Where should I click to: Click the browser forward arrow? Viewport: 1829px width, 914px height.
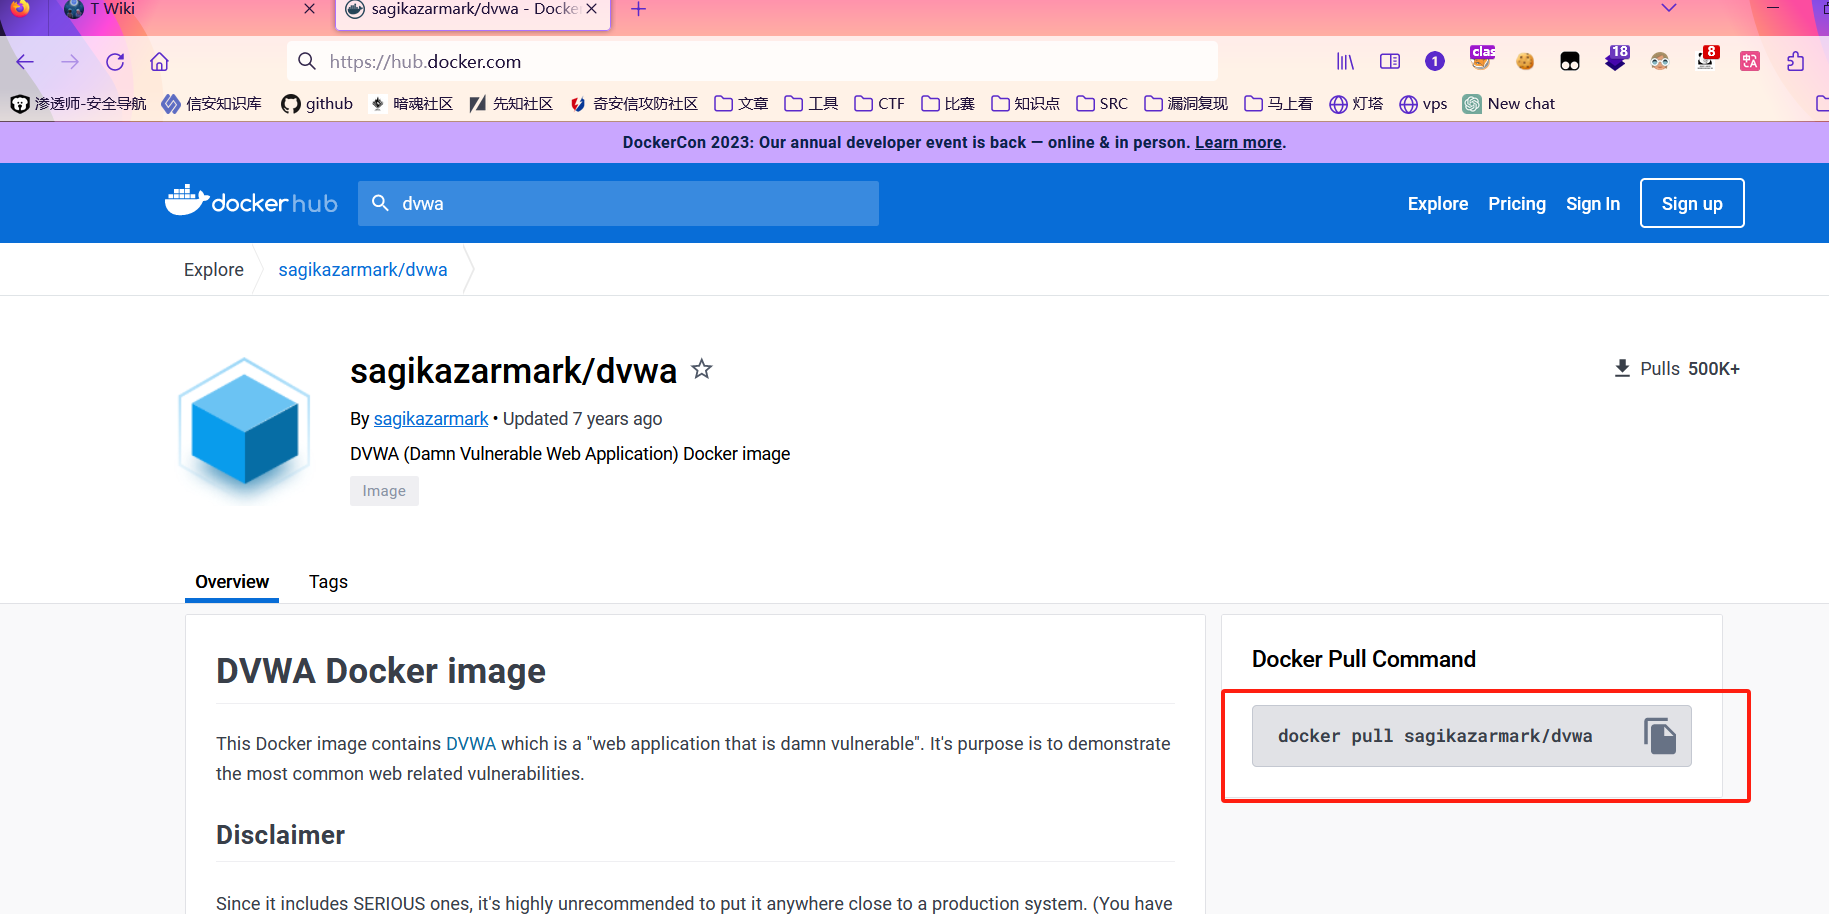[x=70, y=62]
